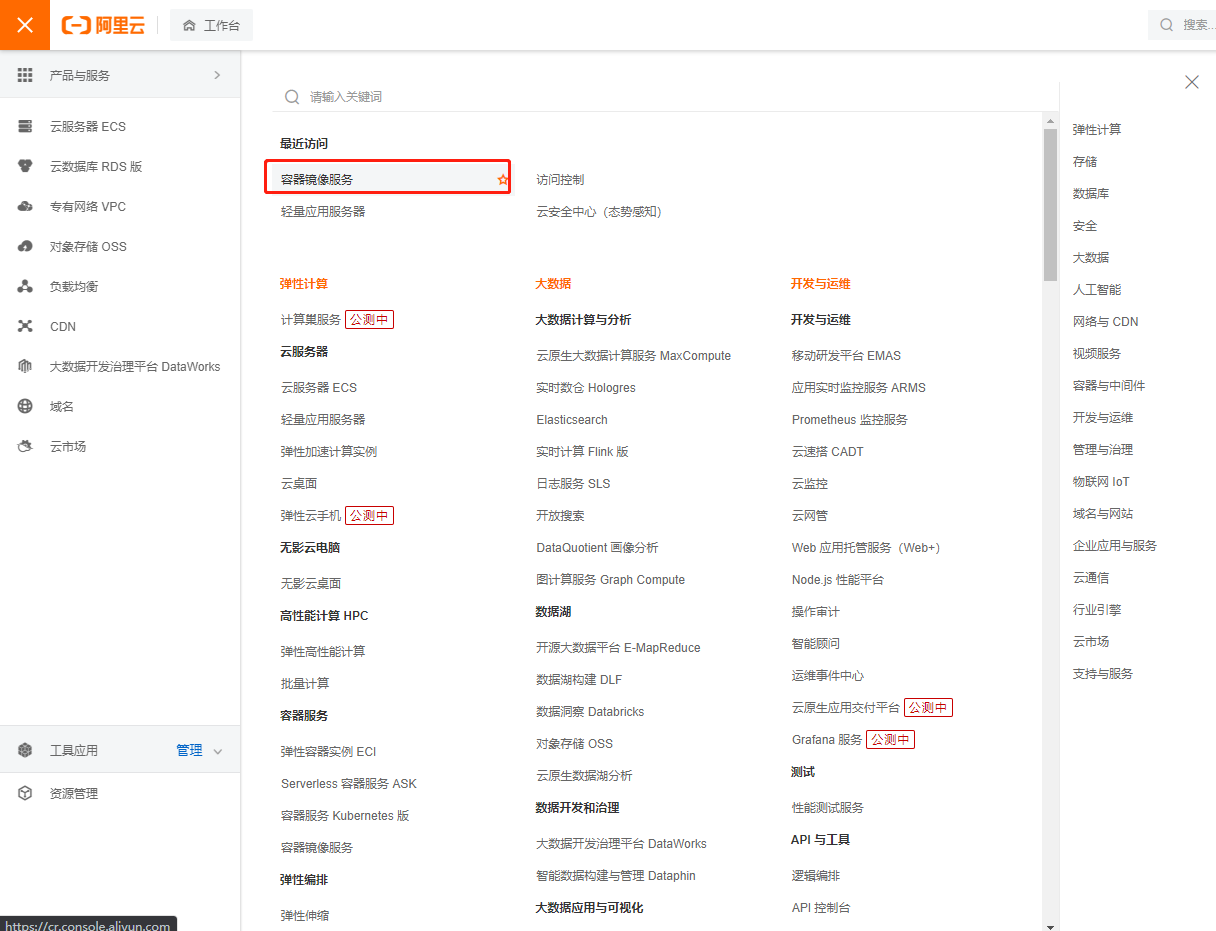Screen dimensions: 1216x931
Task: Open 轻量应用服务器 under 最近访问
Action: click(323, 212)
